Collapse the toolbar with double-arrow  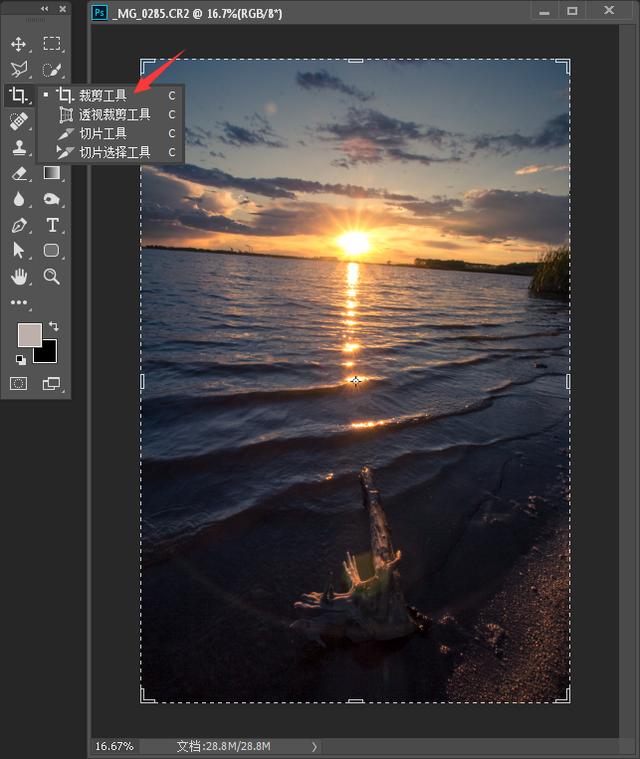(x=44, y=9)
